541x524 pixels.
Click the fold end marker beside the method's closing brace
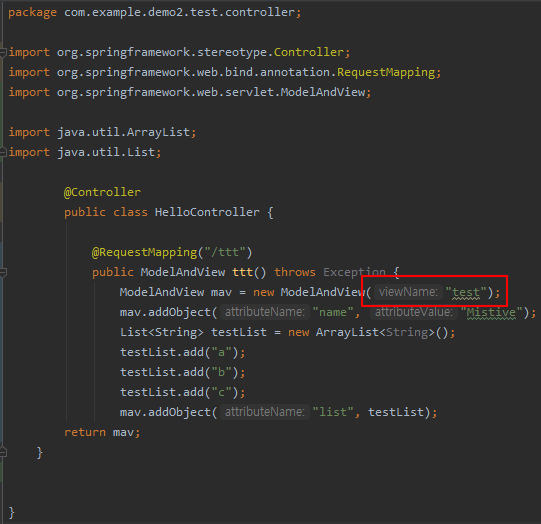[3, 452]
